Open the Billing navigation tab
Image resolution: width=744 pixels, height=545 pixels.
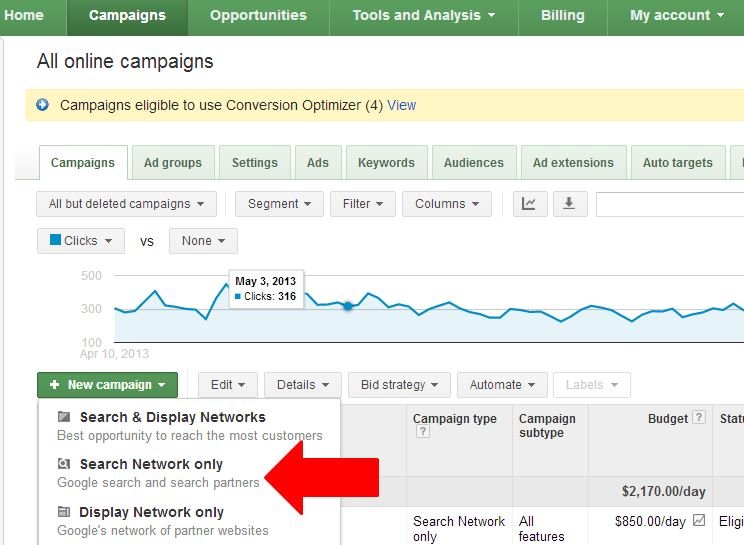563,16
